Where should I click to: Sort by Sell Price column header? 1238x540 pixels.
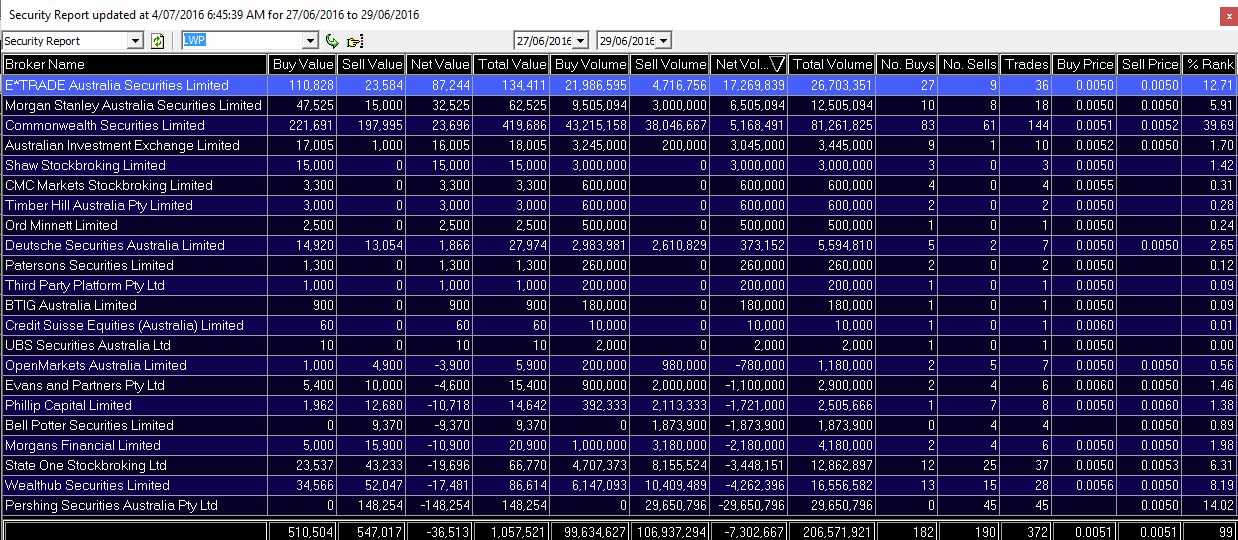coord(1149,64)
